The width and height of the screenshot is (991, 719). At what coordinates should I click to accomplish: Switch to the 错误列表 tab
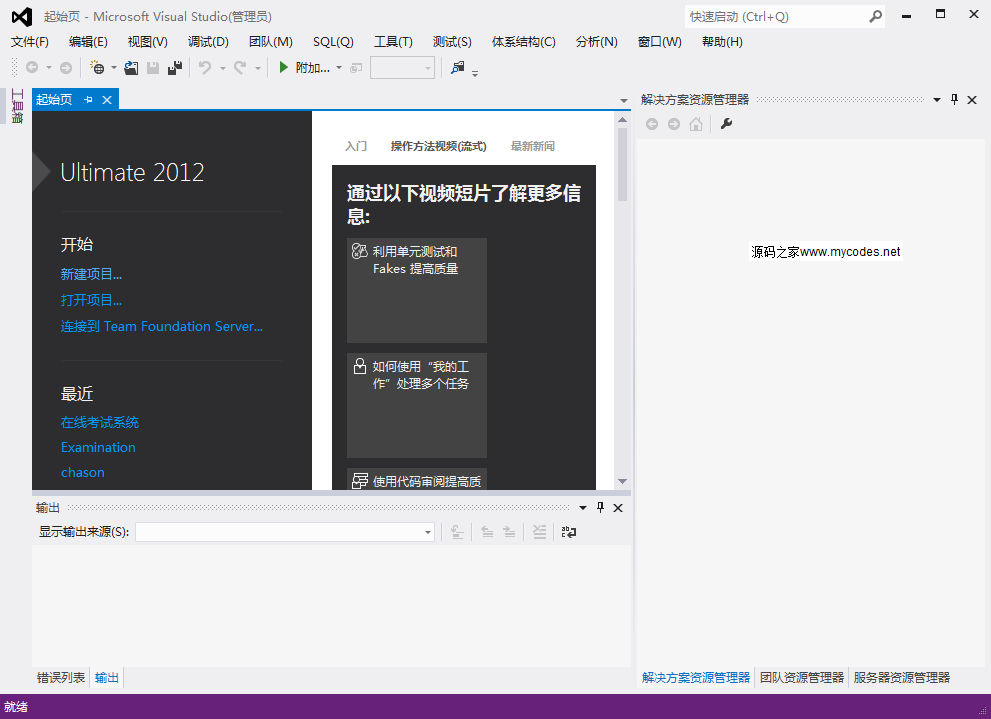pyautogui.click(x=61, y=678)
